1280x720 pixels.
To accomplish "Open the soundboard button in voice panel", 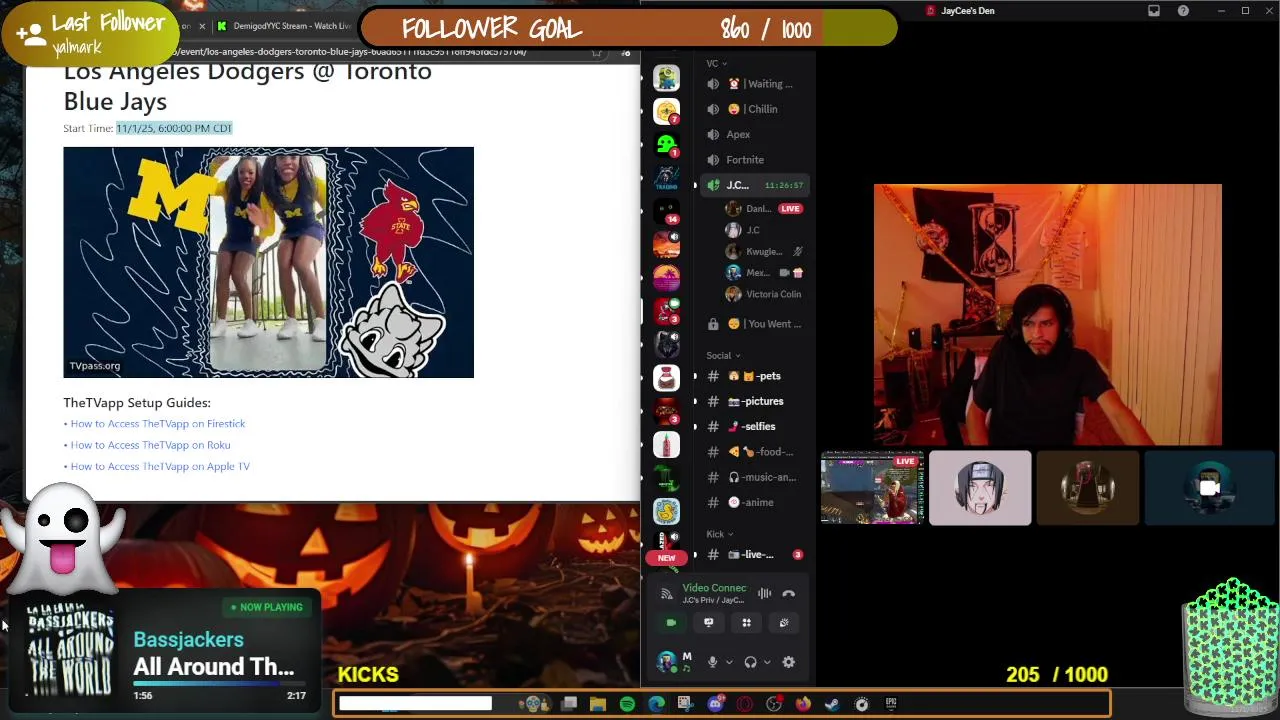I will [x=784, y=623].
